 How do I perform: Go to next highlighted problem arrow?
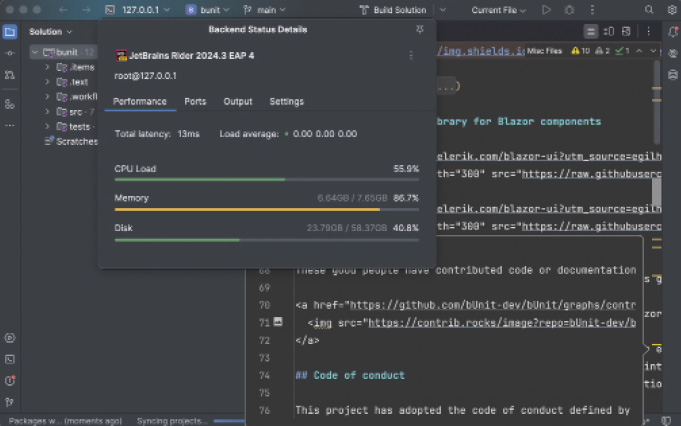coord(653,51)
